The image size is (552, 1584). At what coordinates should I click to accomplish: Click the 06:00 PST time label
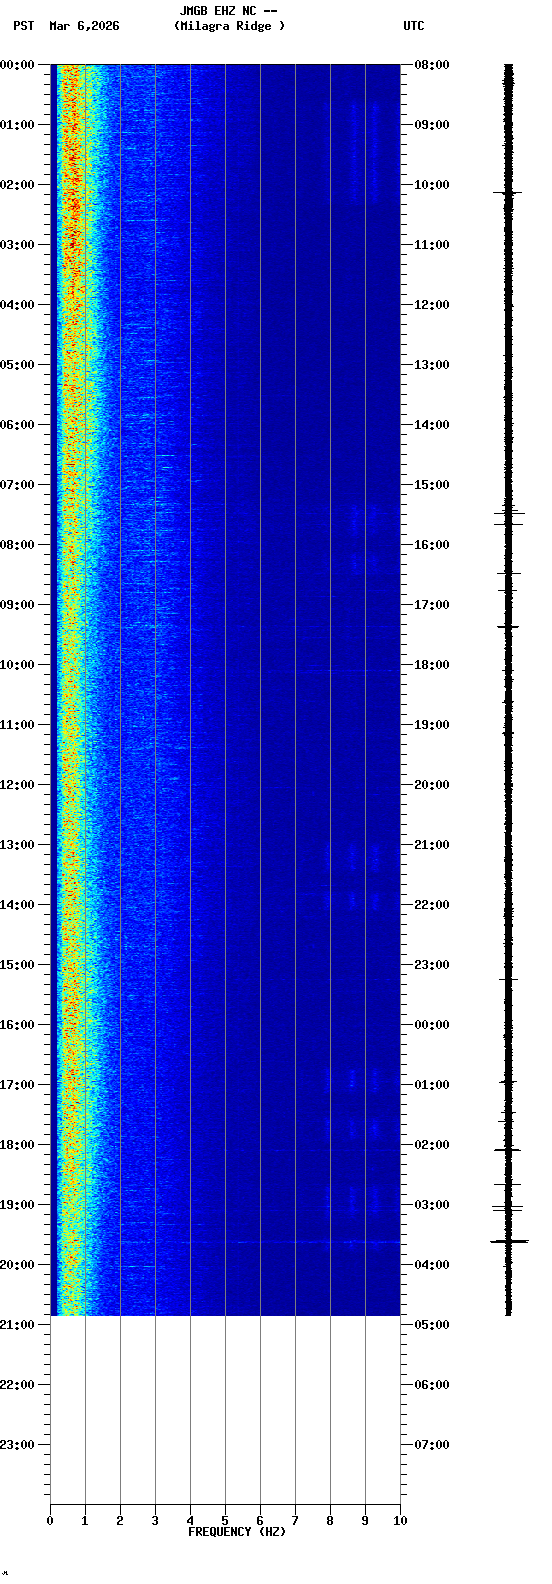click(x=17, y=425)
